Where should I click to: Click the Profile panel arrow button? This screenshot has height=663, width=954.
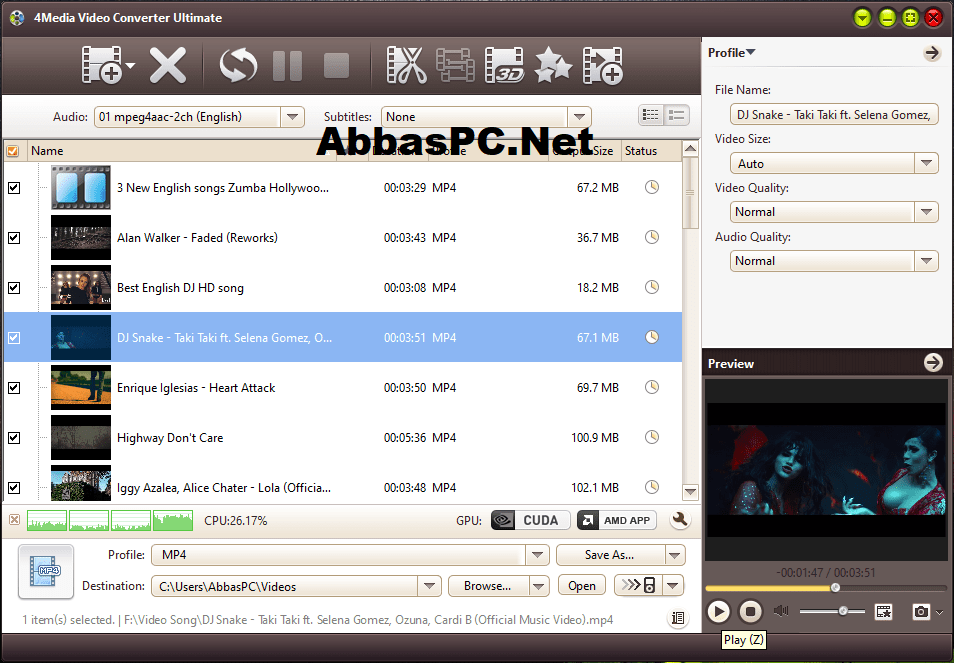coord(931,53)
